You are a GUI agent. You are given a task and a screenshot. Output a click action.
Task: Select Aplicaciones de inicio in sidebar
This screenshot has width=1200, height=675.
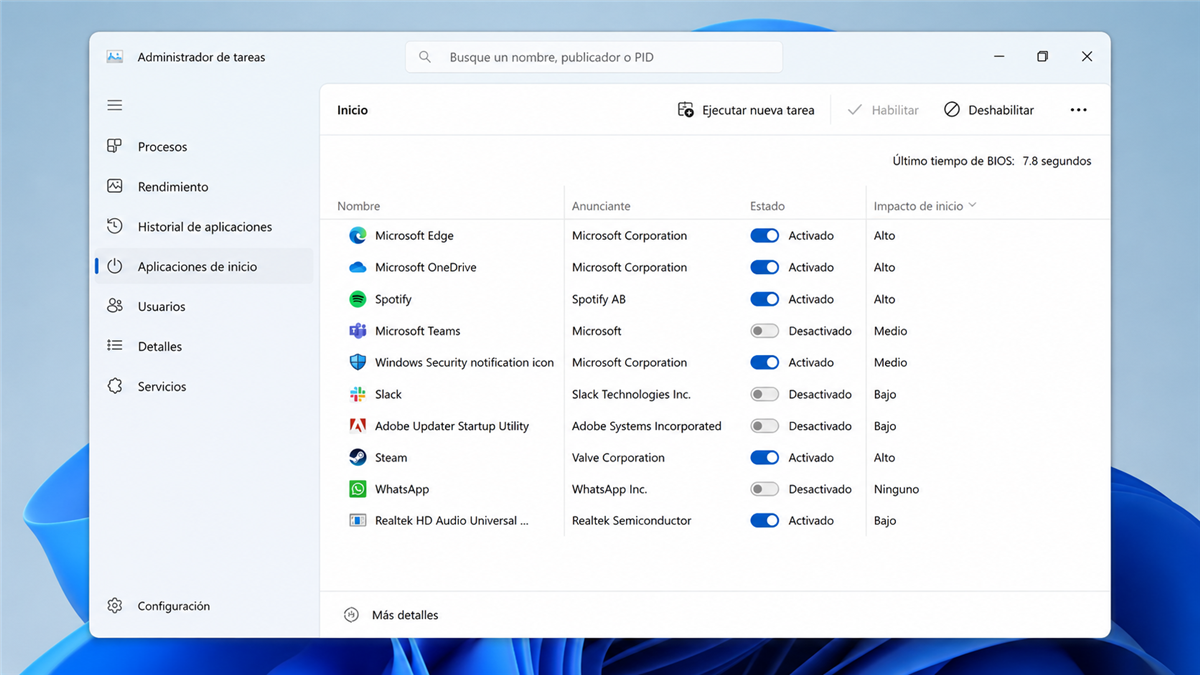(x=203, y=266)
